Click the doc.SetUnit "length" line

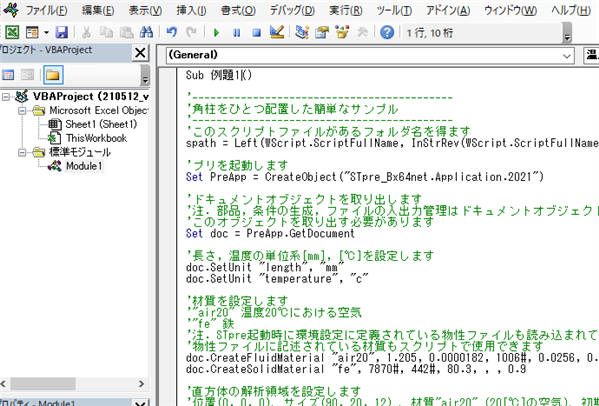pos(265,267)
